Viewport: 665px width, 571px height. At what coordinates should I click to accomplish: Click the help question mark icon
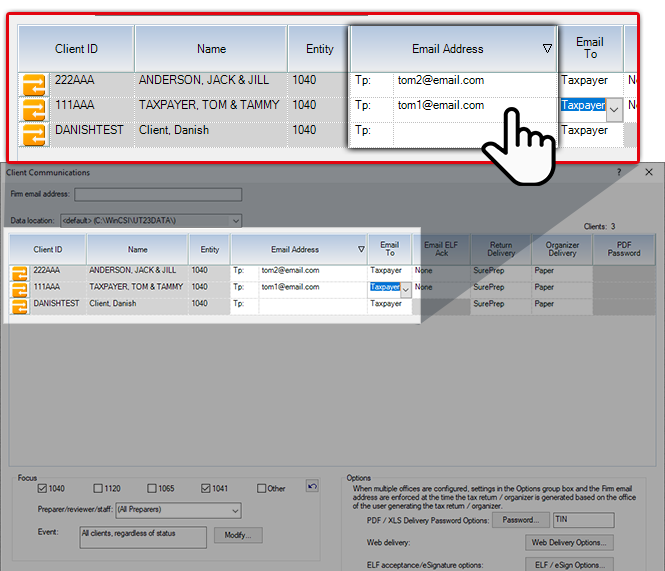(x=617, y=172)
